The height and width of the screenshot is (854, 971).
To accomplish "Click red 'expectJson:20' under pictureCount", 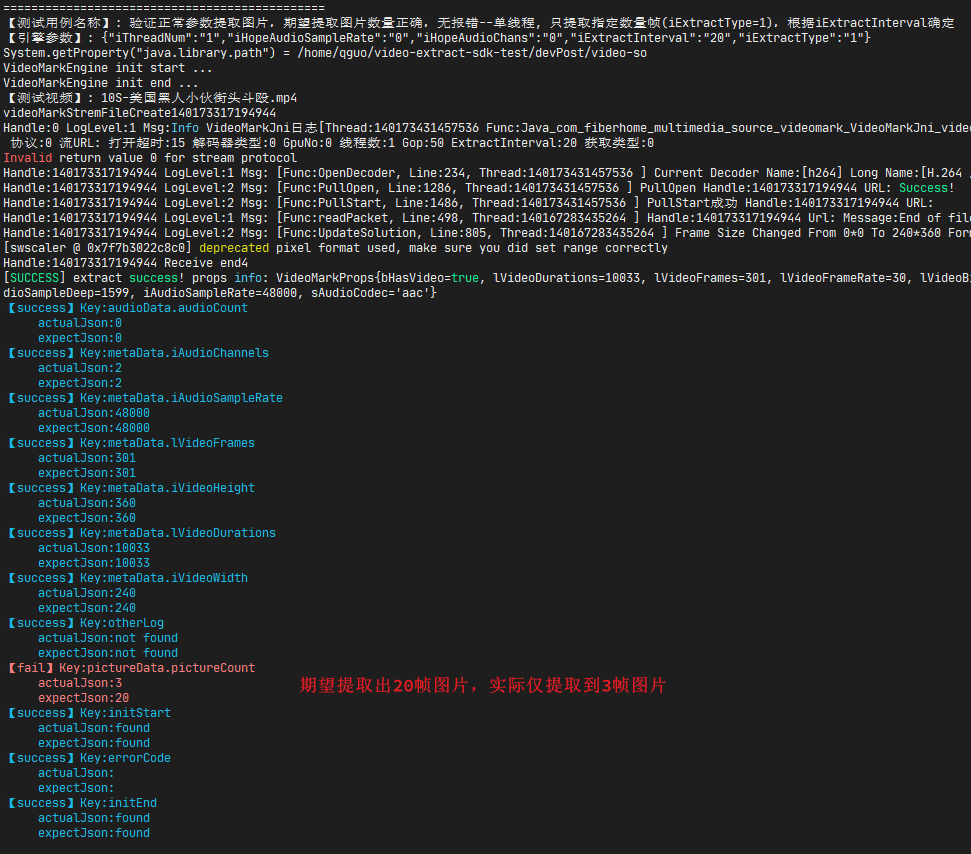I will tap(84, 699).
